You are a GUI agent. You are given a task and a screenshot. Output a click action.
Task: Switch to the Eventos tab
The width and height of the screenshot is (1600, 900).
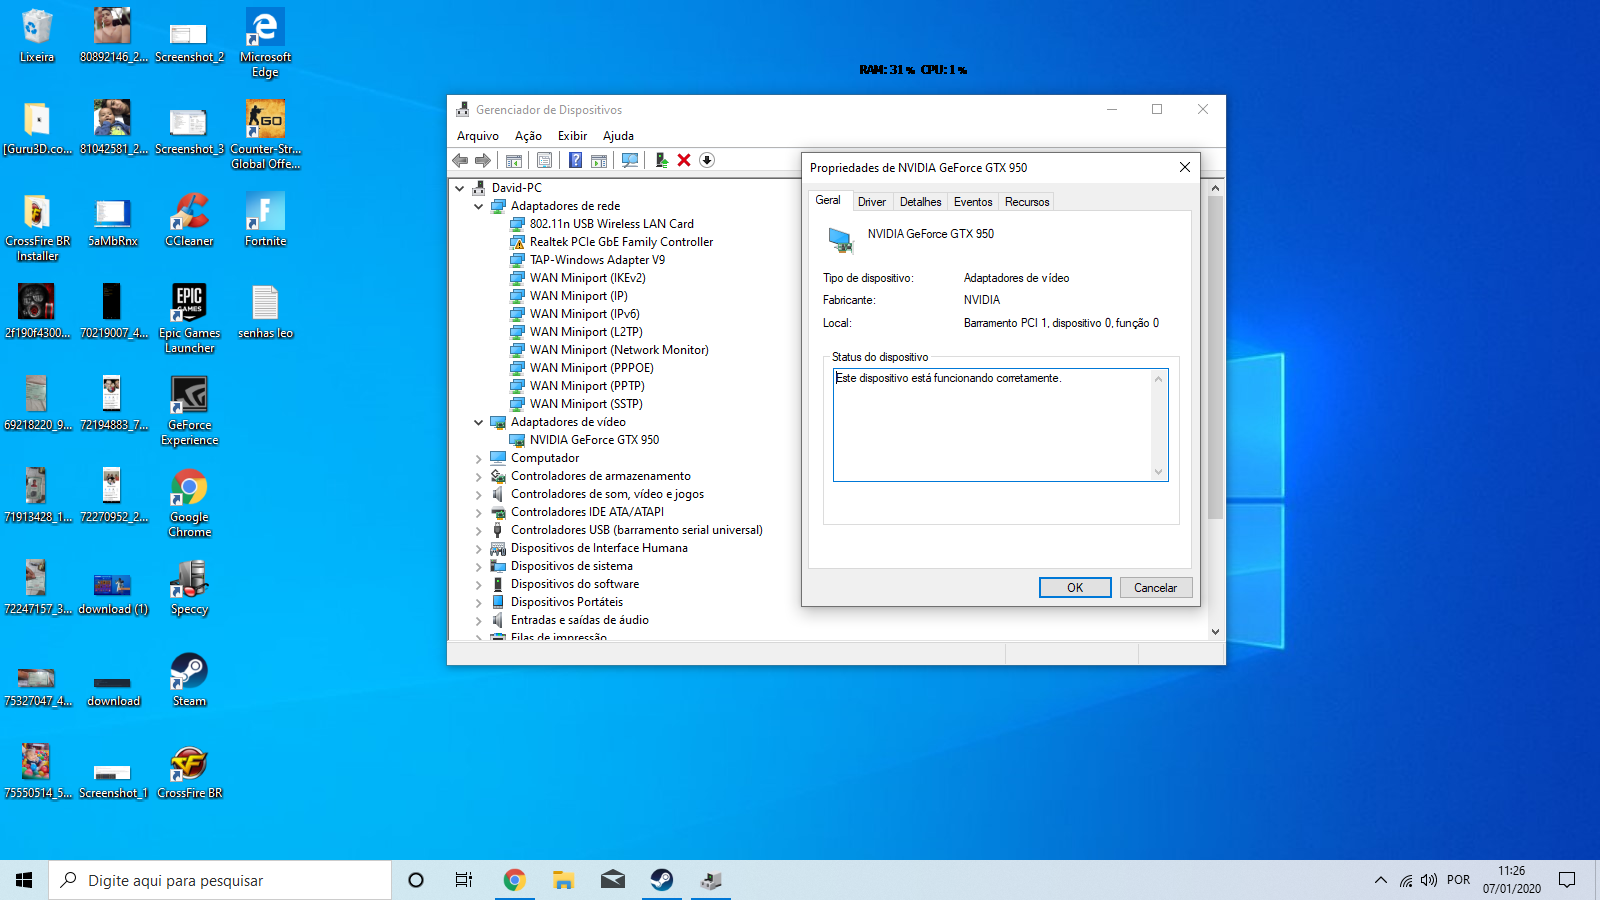tap(973, 202)
